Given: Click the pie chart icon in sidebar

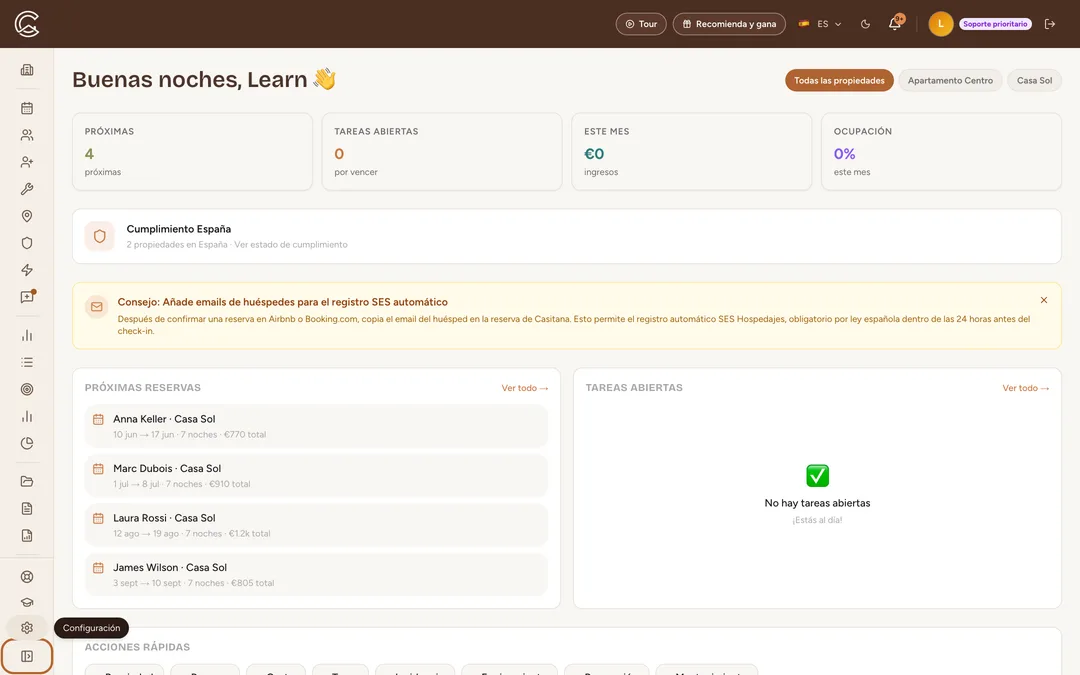Looking at the screenshot, I should pyautogui.click(x=27, y=444).
